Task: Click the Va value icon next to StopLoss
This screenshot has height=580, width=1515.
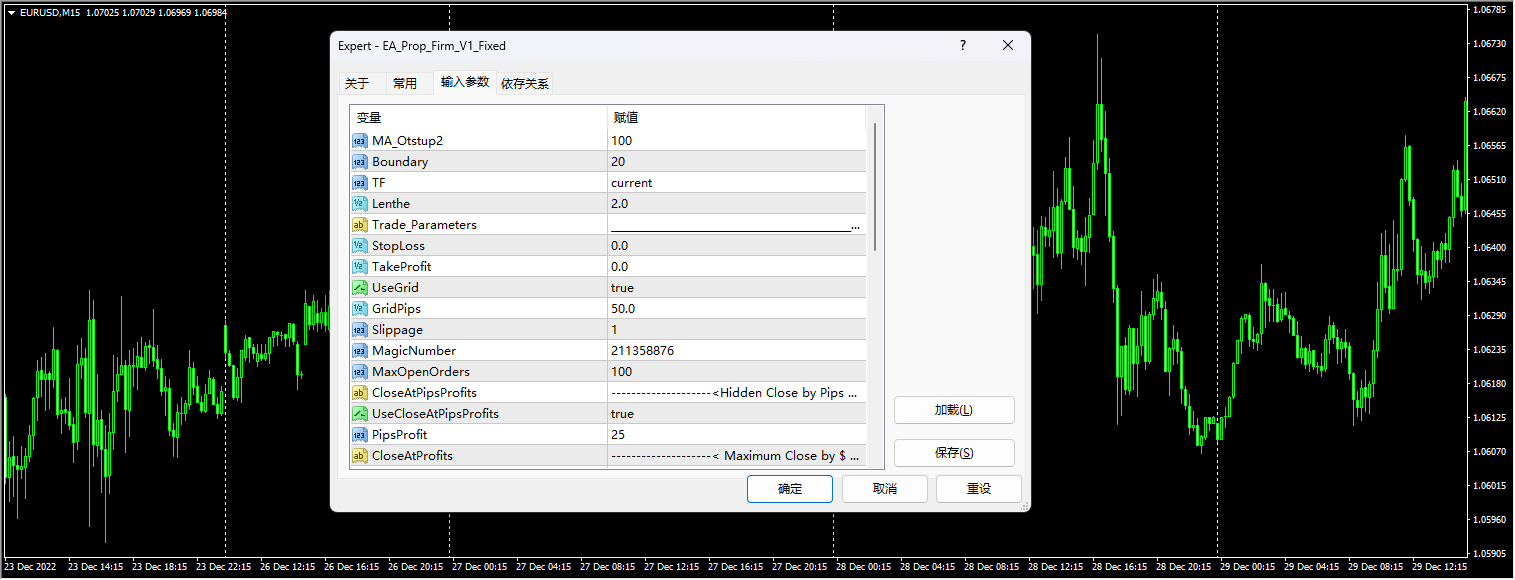Action: coord(359,245)
